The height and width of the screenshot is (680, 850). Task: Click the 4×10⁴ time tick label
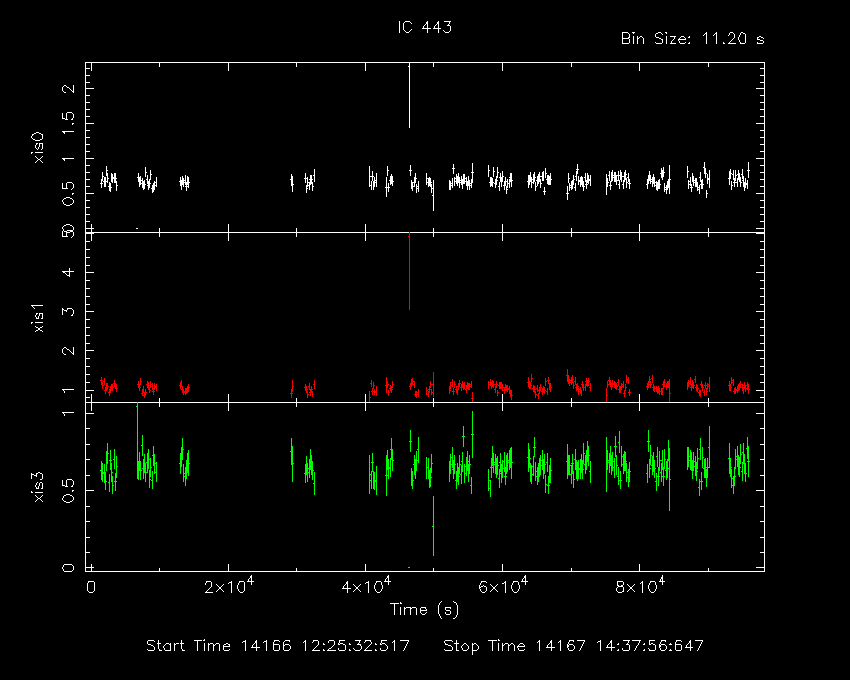pos(366,586)
